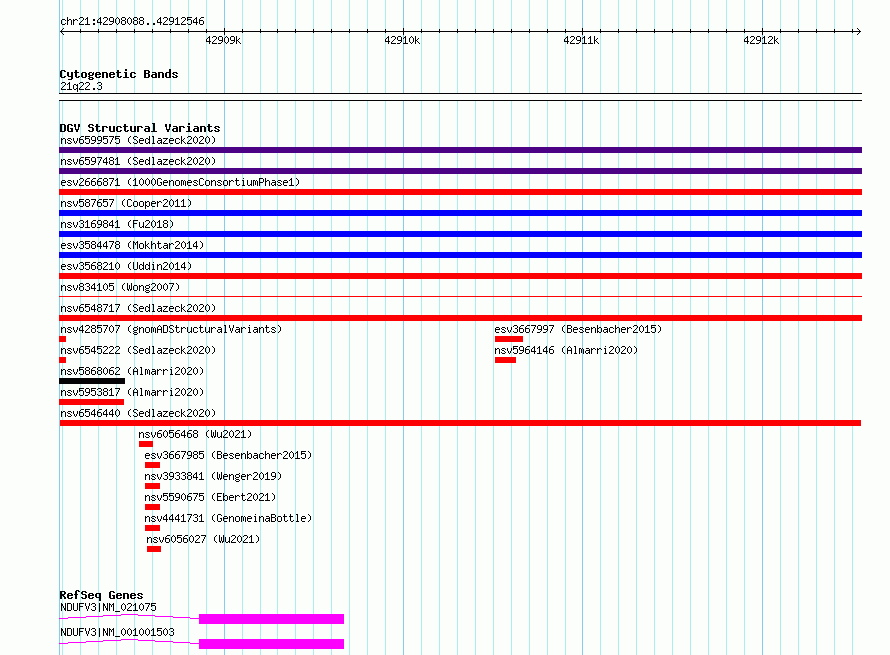The height and width of the screenshot is (655, 890).
Task: Open nsv5590675 (Ebert2021) variant label
Action: click(x=210, y=497)
